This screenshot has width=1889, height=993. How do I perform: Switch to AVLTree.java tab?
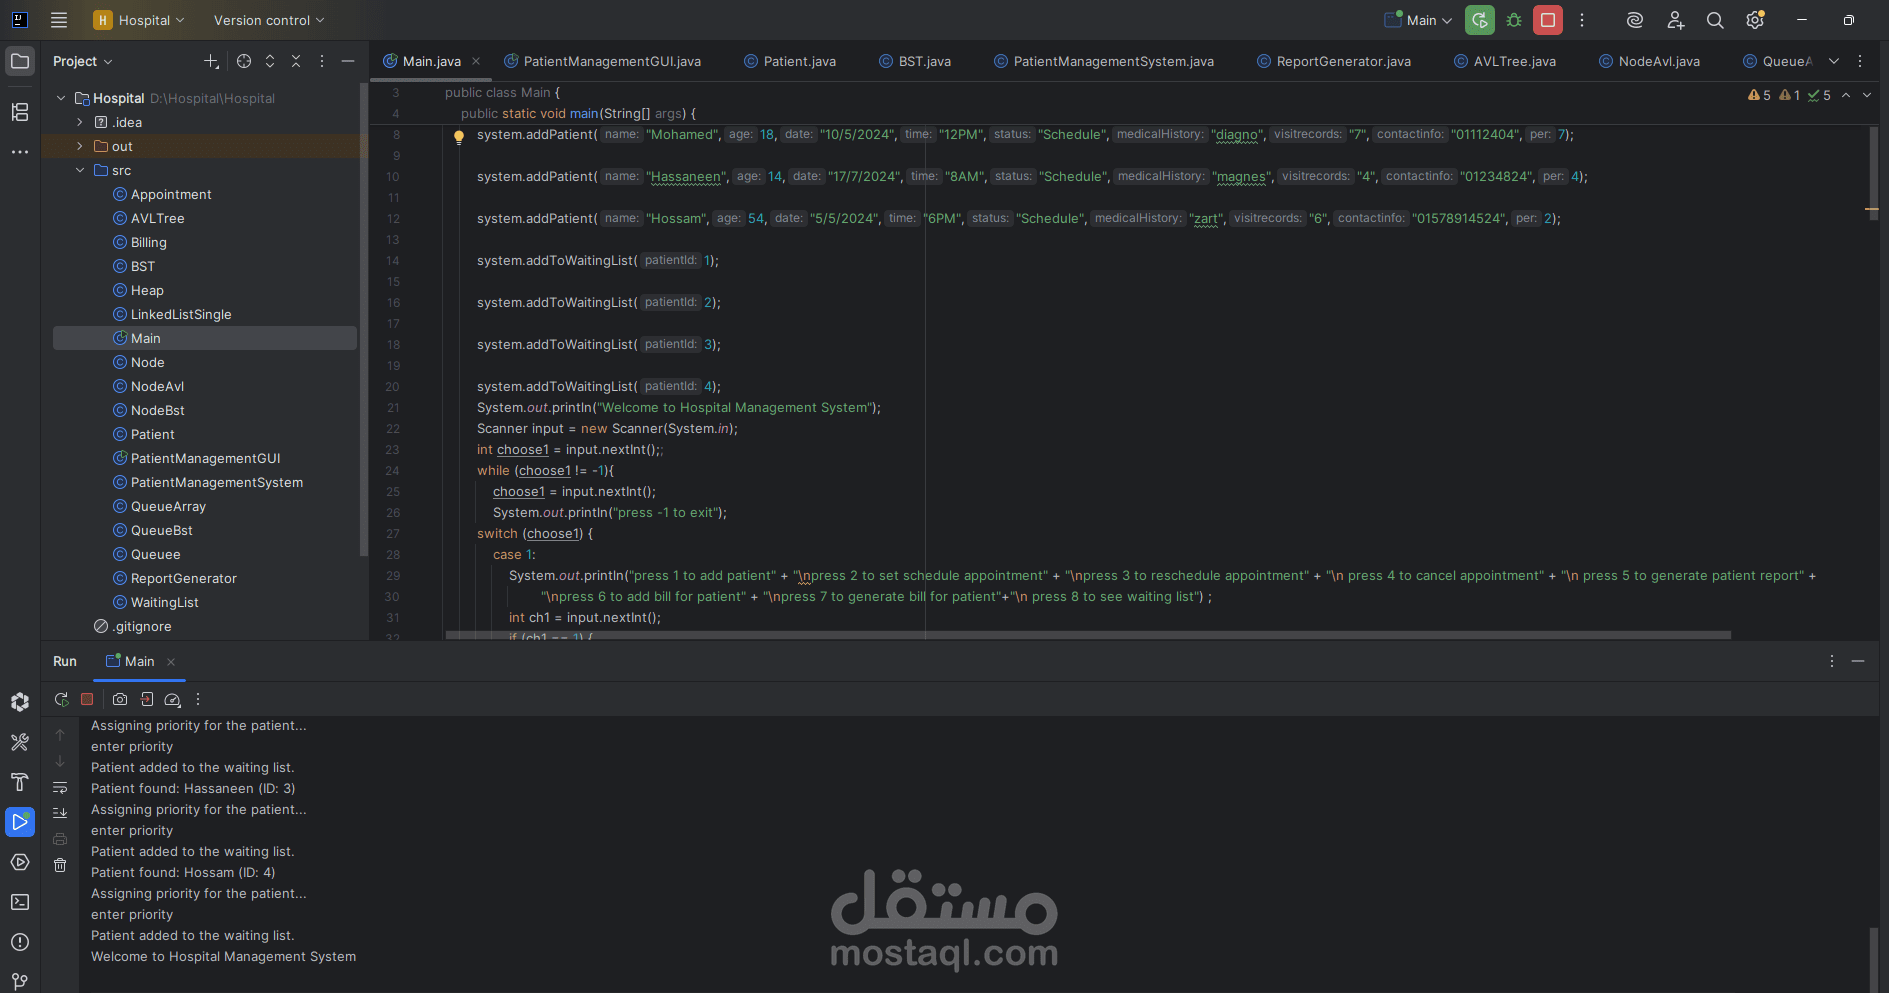1505,61
